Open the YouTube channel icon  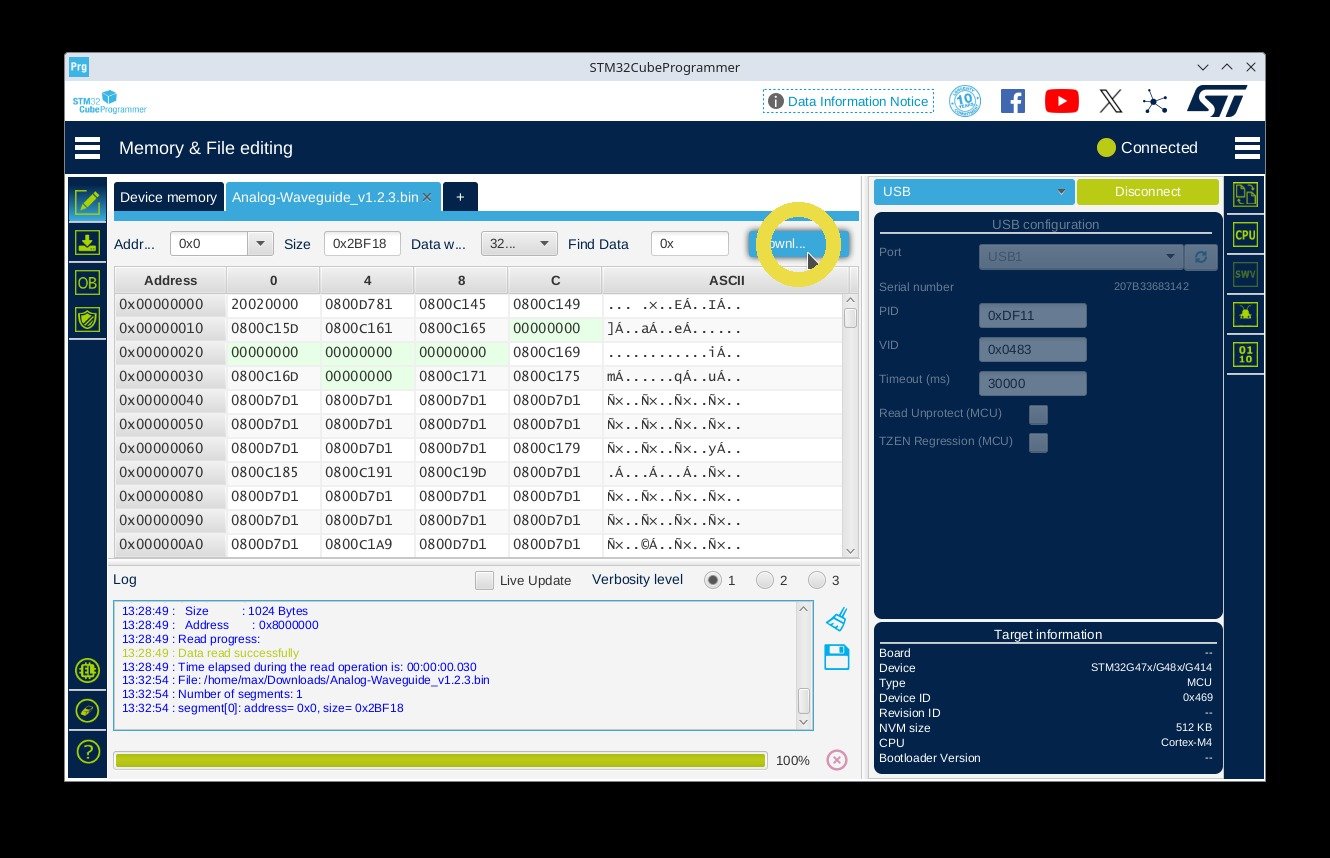pos(1062,101)
